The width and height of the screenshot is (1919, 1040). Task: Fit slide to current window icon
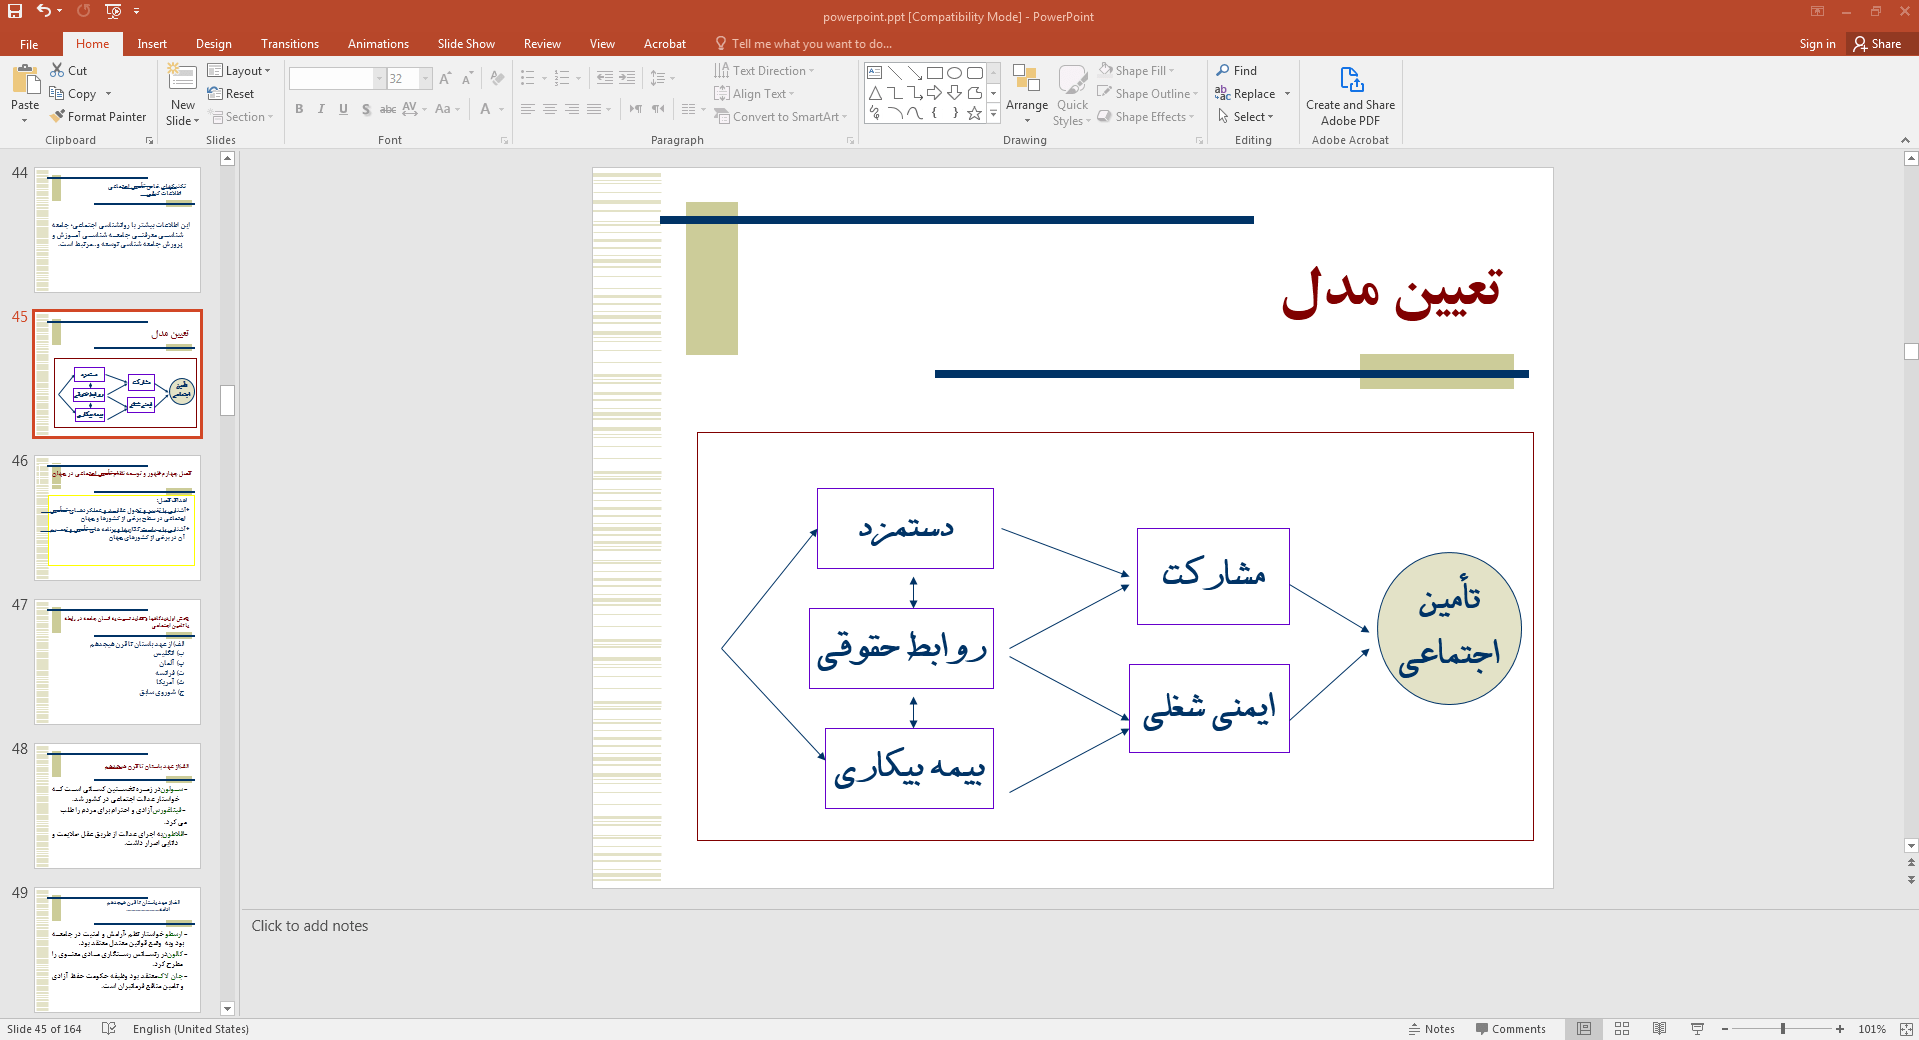pyautogui.click(x=1906, y=1029)
